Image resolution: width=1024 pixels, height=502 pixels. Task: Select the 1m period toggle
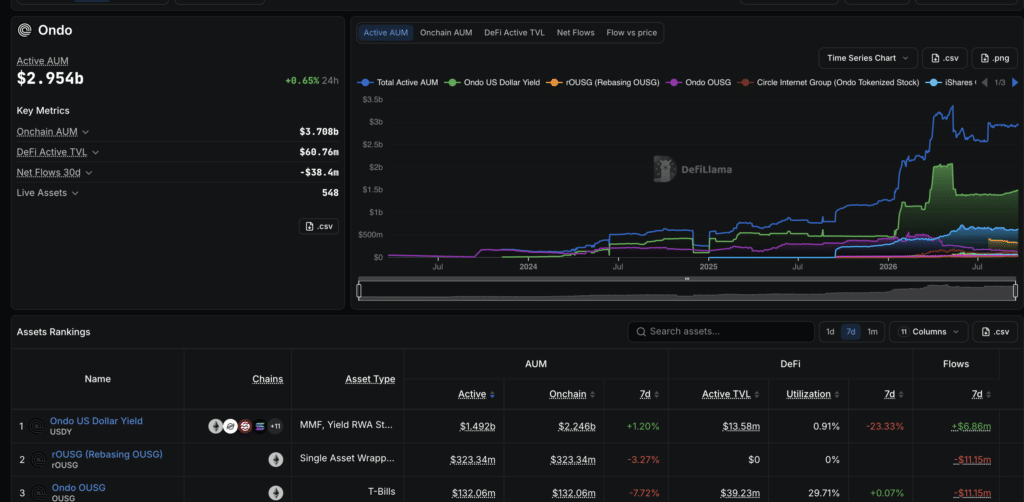[872, 332]
